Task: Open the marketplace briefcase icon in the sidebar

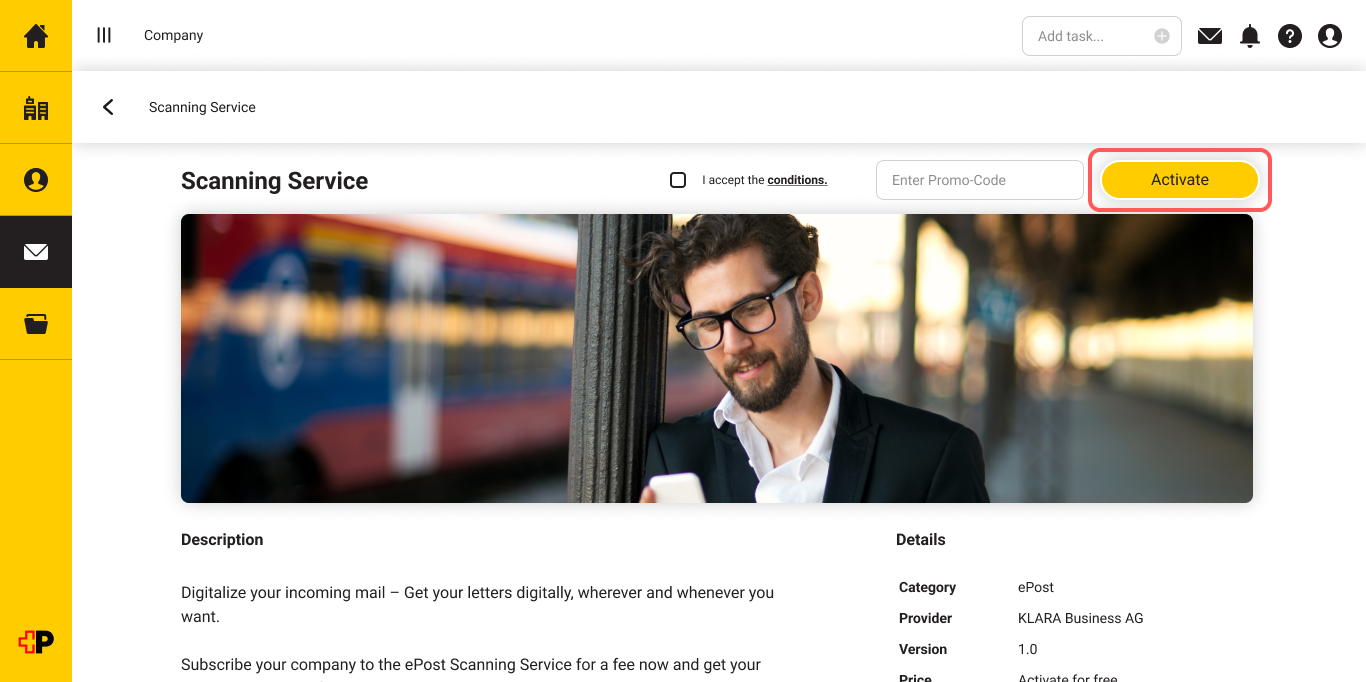Action: (36, 324)
